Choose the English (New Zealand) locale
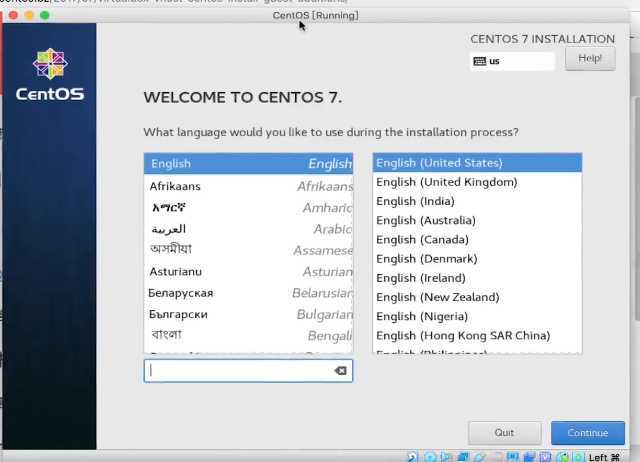This screenshot has width=640, height=462. click(477, 297)
